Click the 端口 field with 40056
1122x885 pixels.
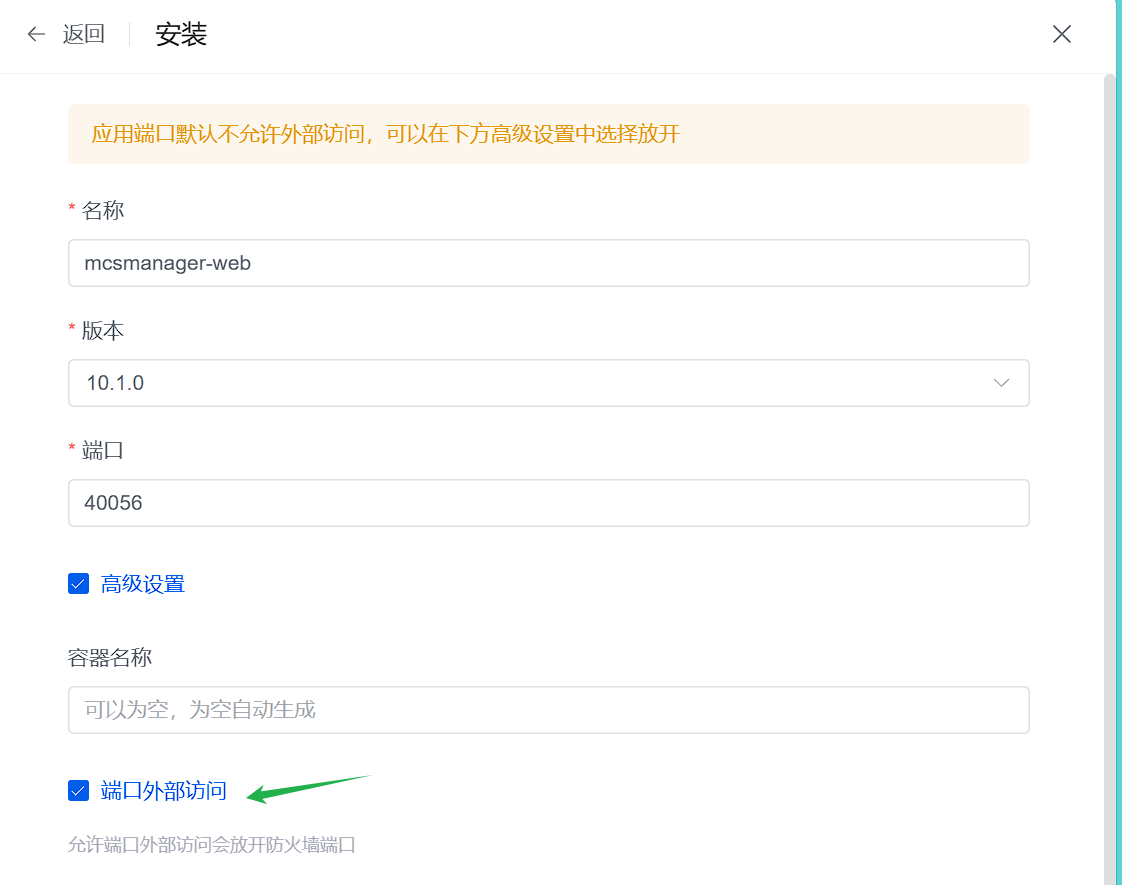tap(548, 503)
